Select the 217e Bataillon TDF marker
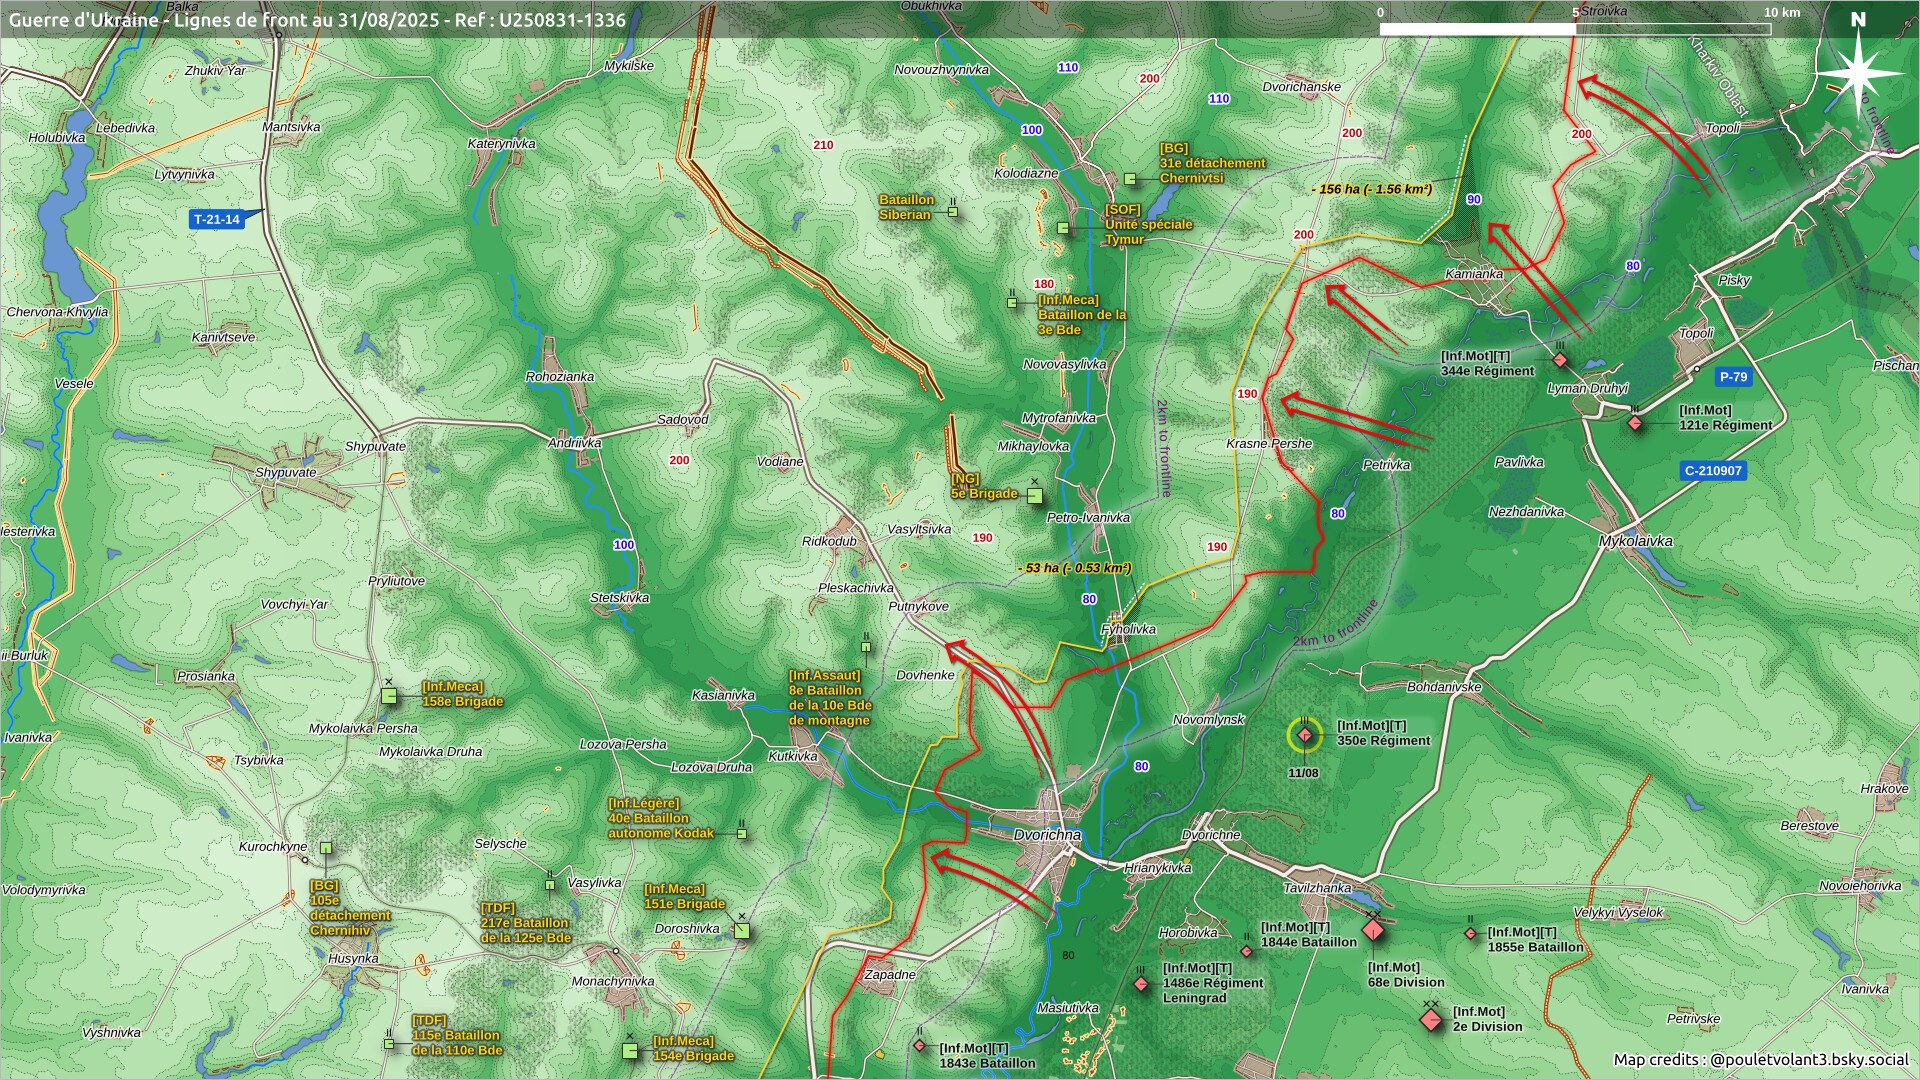 coord(550,885)
